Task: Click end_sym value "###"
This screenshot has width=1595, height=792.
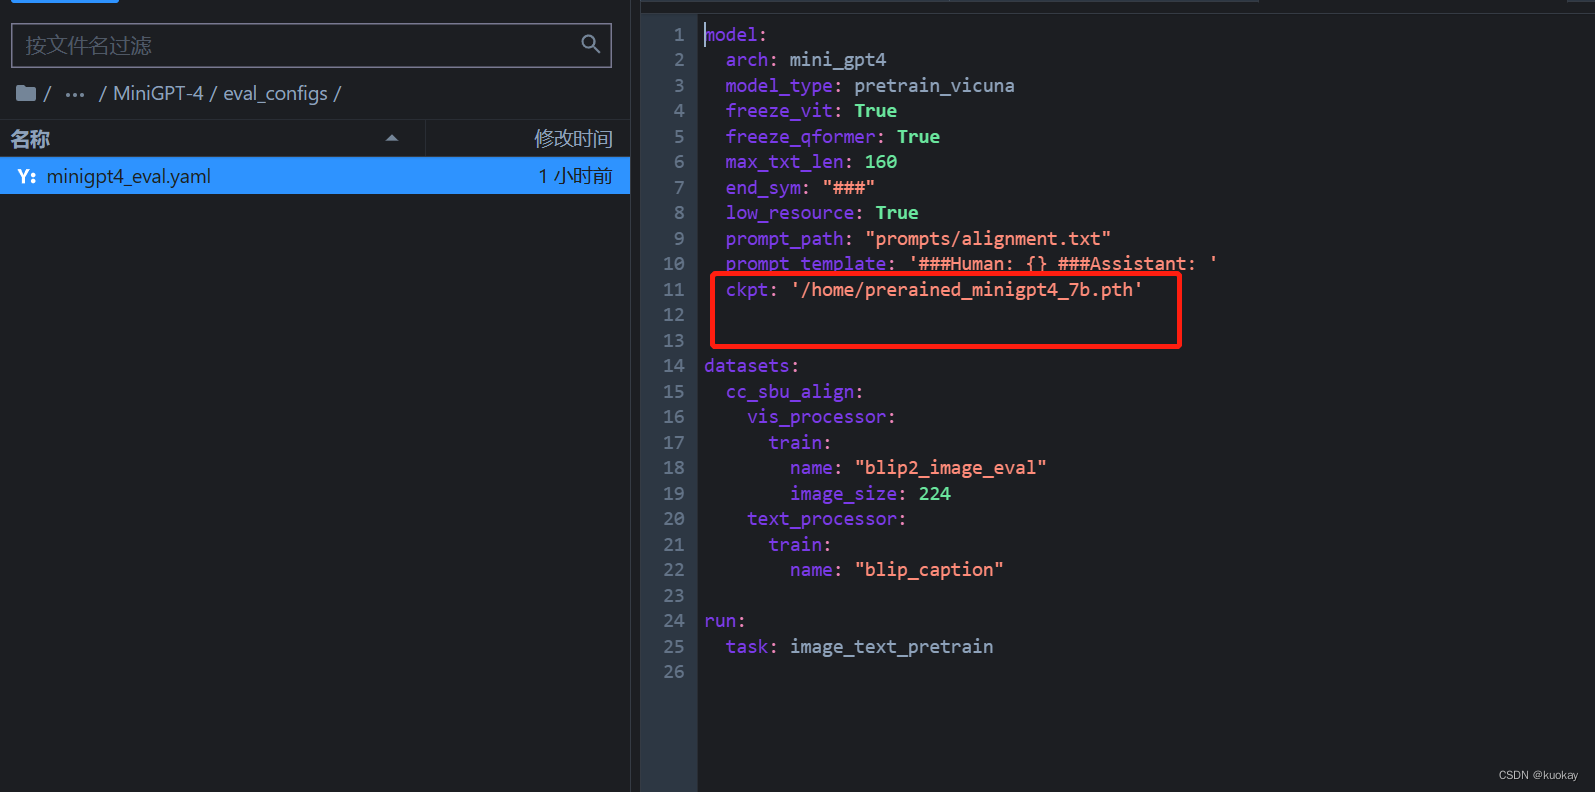Action: (x=849, y=188)
